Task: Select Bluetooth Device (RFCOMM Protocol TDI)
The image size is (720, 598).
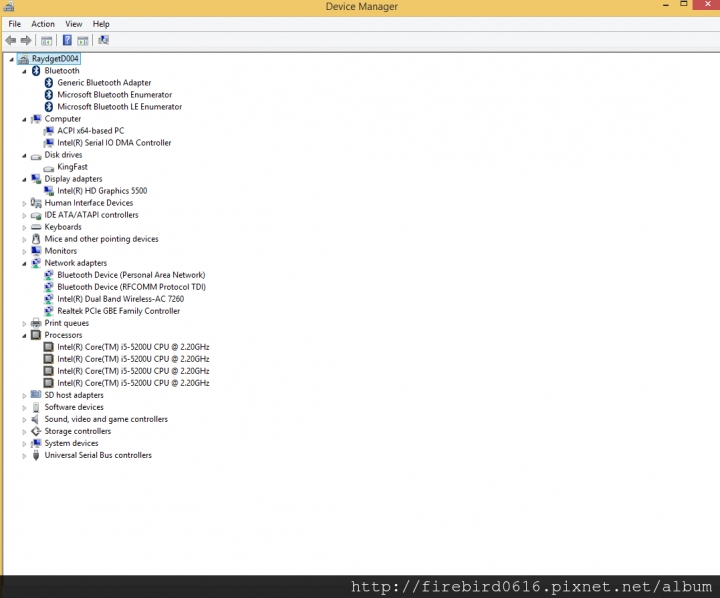Action: click(131, 287)
